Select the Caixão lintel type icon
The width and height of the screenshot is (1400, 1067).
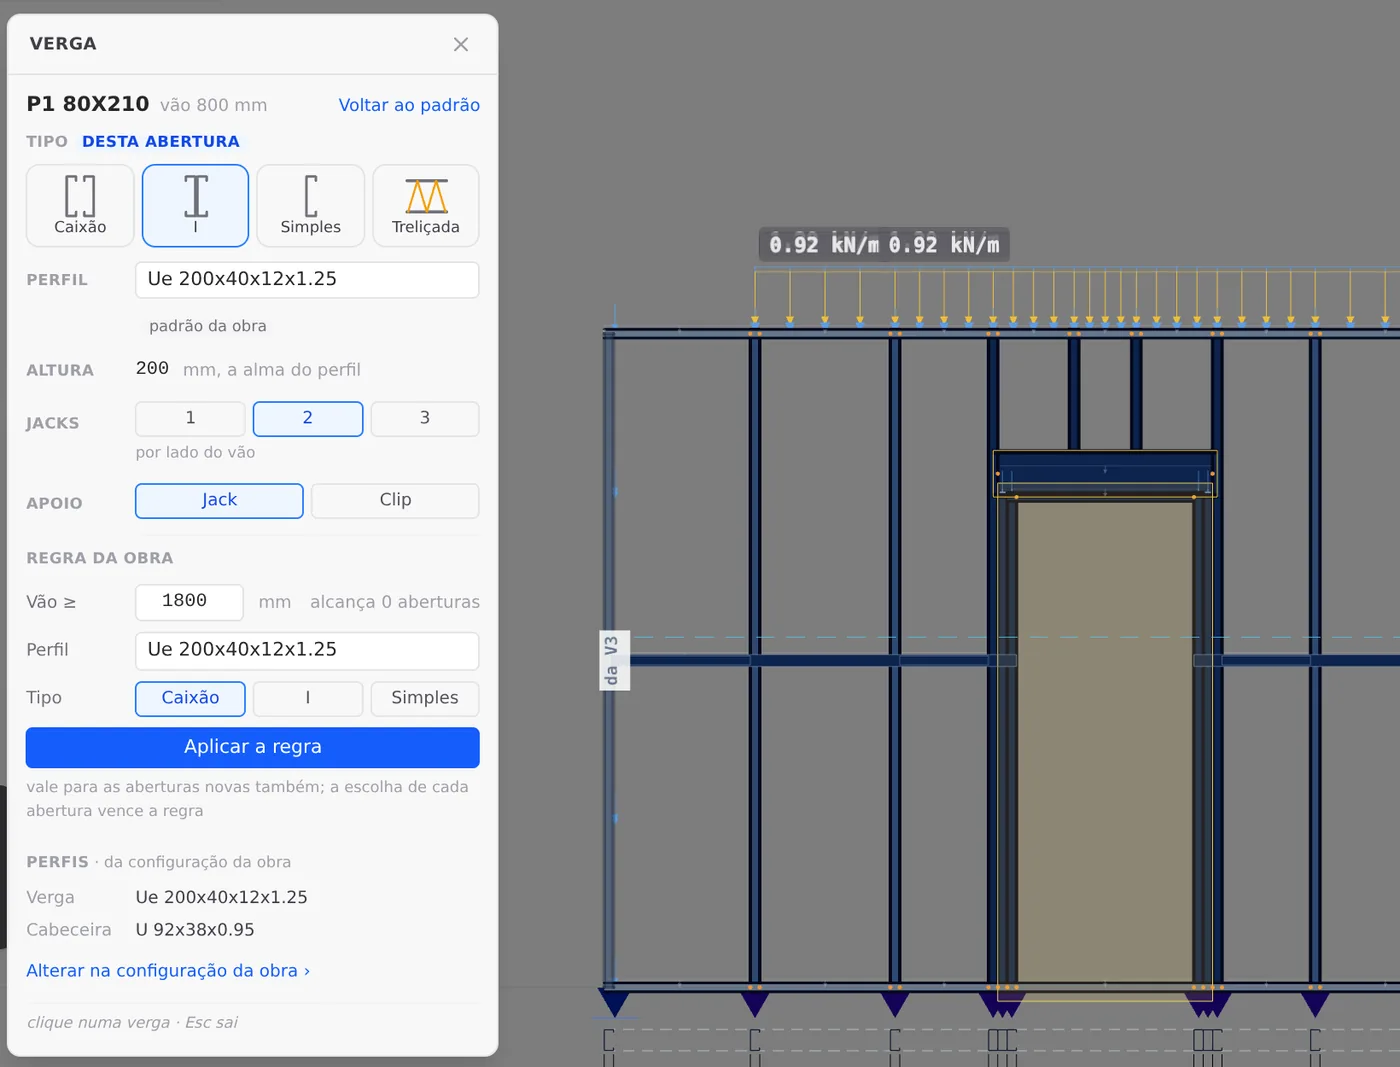pos(80,205)
